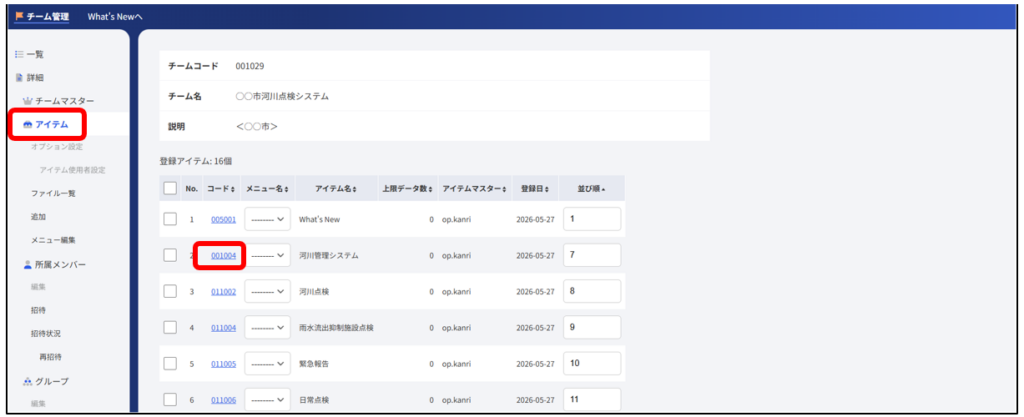Click the 河川管理システム item name

[x=328, y=256]
